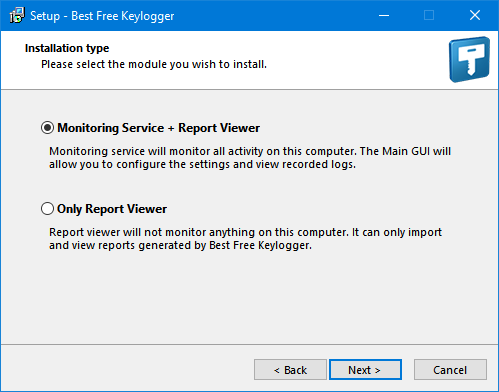
Task: Cancel the keylogger setup
Action: 450,370
